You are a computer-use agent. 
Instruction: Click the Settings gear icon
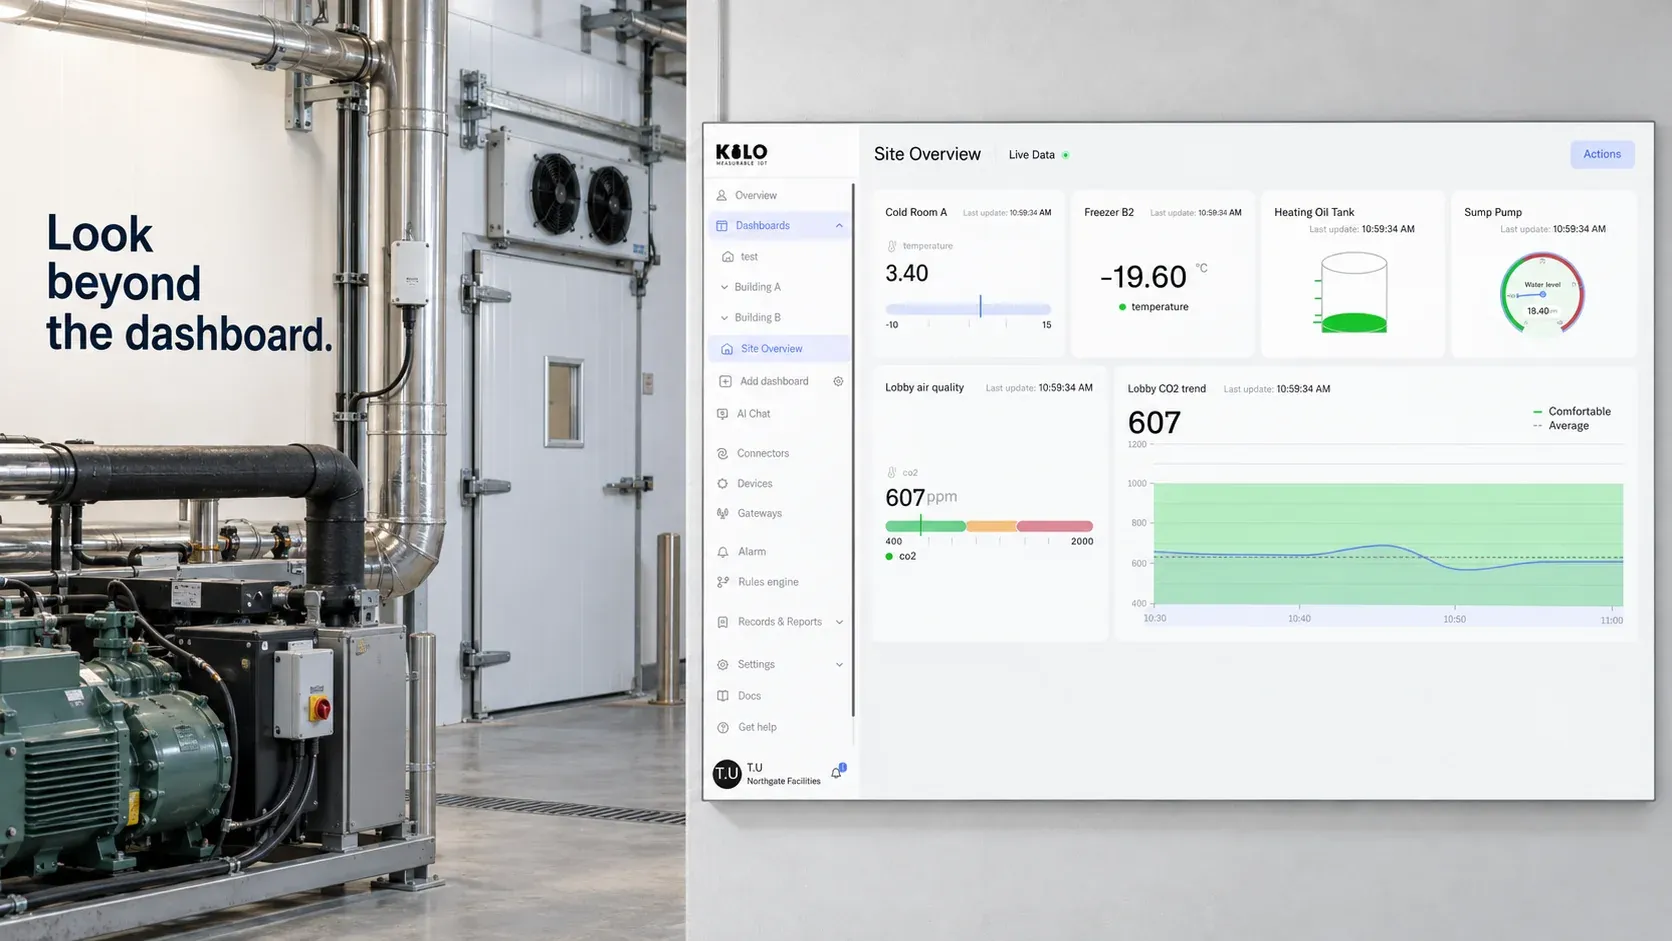click(x=723, y=665)
